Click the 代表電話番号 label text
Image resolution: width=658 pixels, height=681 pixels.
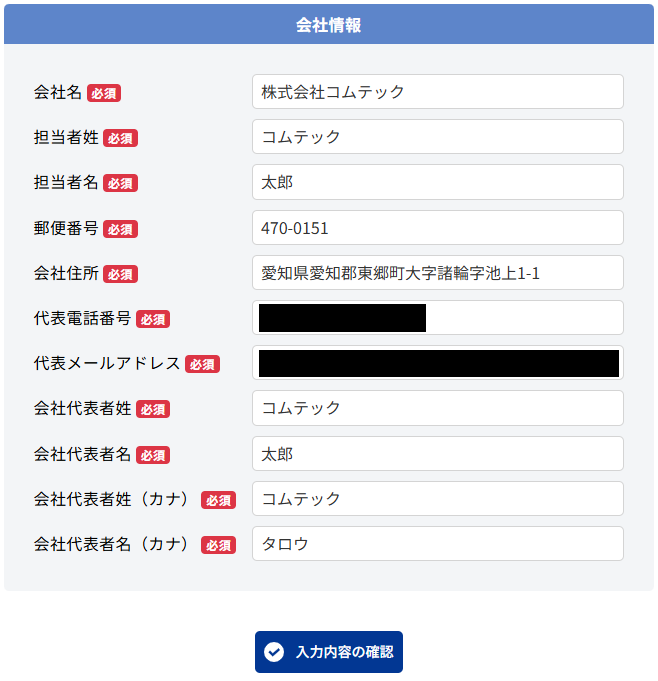pos(82,318)
